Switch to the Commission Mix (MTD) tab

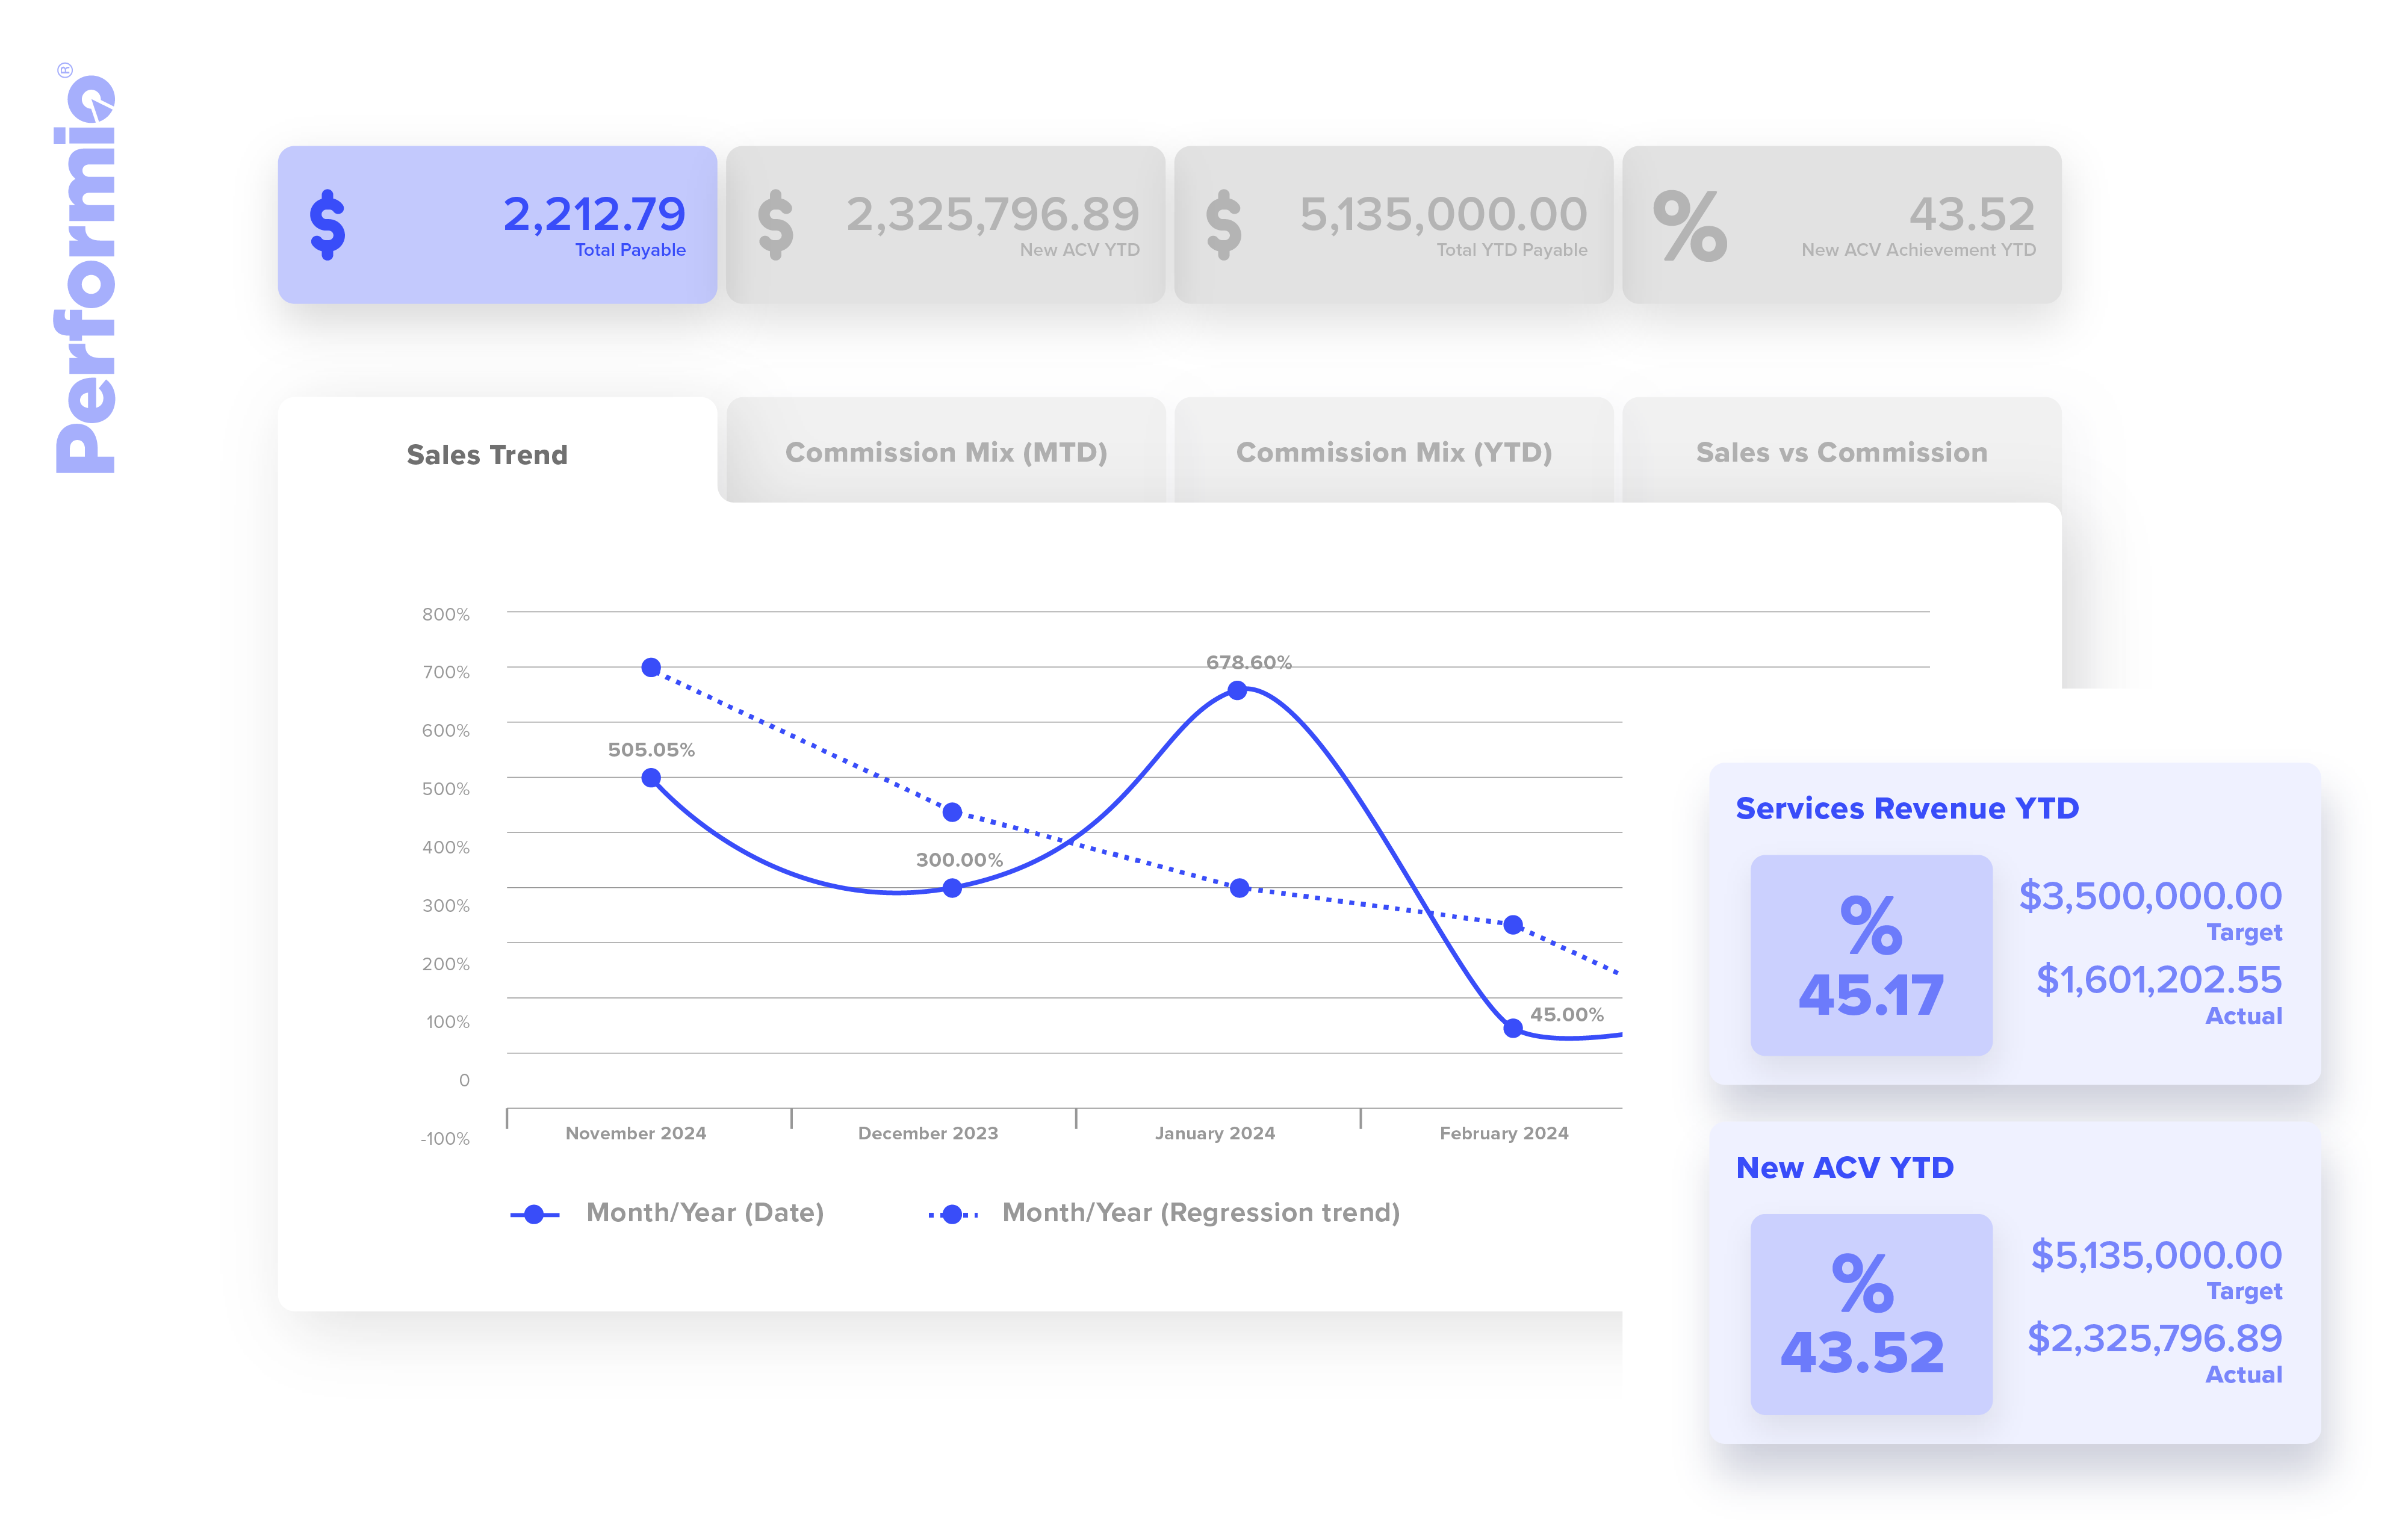tap(946, 452)
